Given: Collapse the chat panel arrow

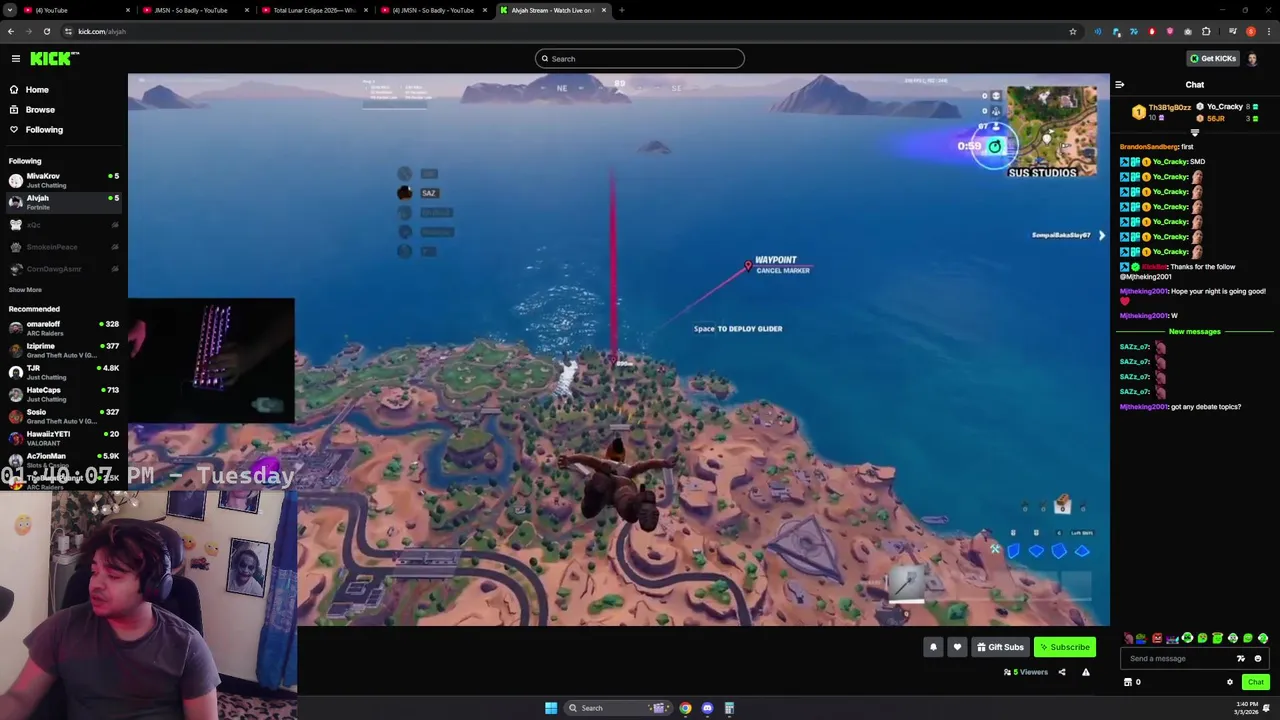Looking at the screenshot, I should [1119, 85].
